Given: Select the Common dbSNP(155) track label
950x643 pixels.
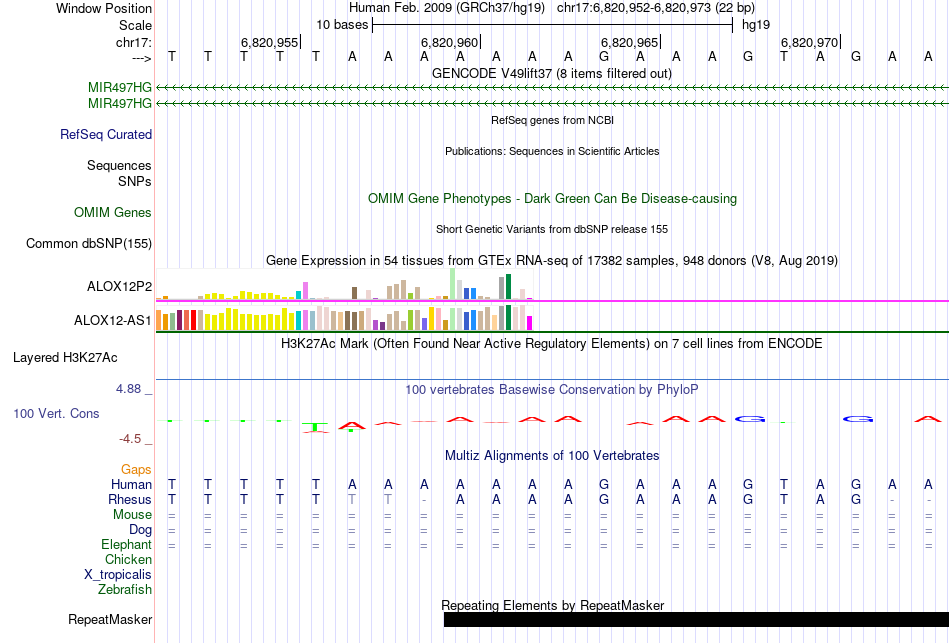Looking at the screenshot, I should tap(89, 244).
